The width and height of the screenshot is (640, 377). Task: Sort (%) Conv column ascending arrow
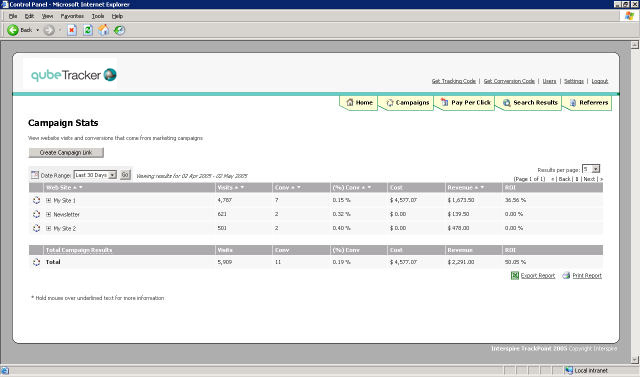[364, 188]
